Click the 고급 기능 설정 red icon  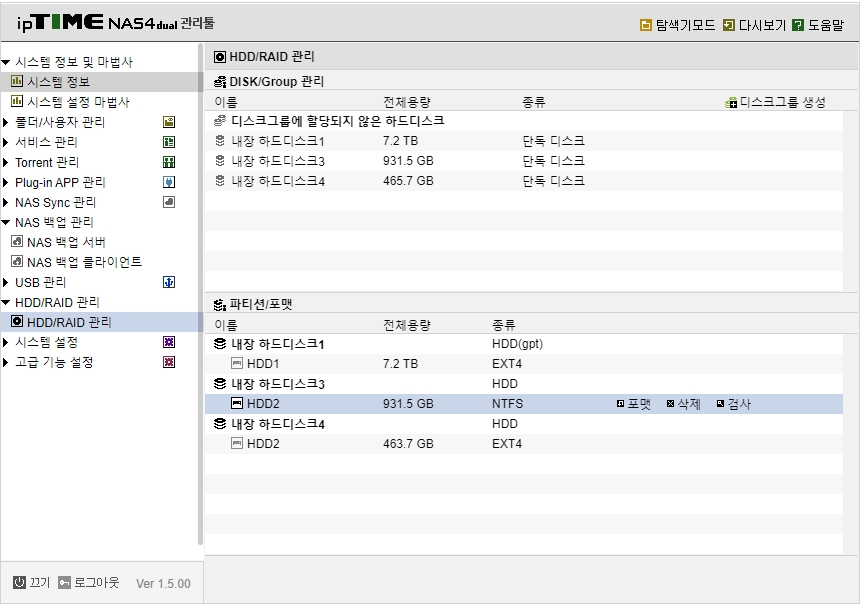pos(169,362)
